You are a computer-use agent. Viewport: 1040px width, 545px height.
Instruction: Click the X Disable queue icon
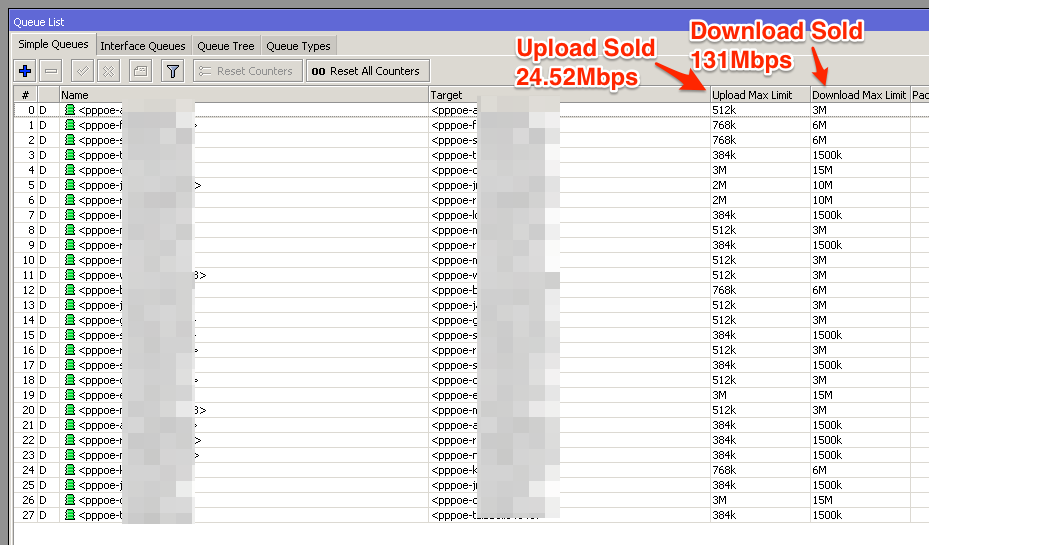click(109, 71)
